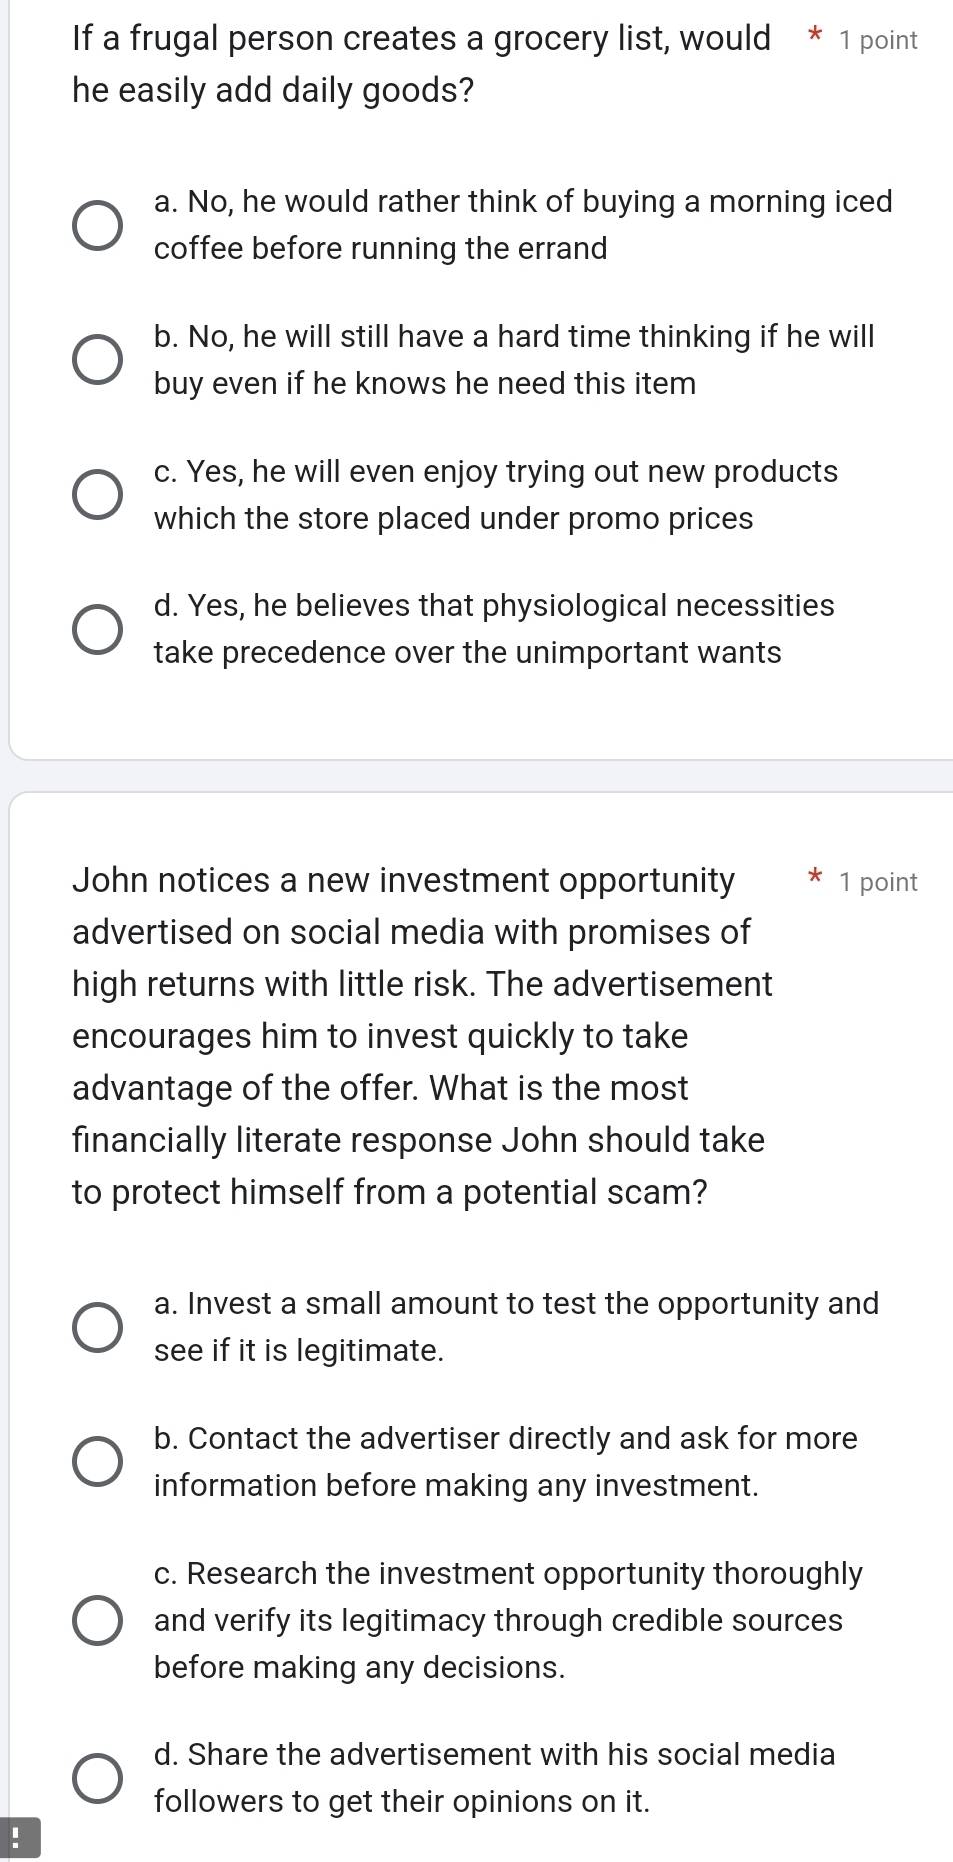Screen dimensions: 953x1862
Task: Choose radio option c. trying new products
Action: (98, 495)
